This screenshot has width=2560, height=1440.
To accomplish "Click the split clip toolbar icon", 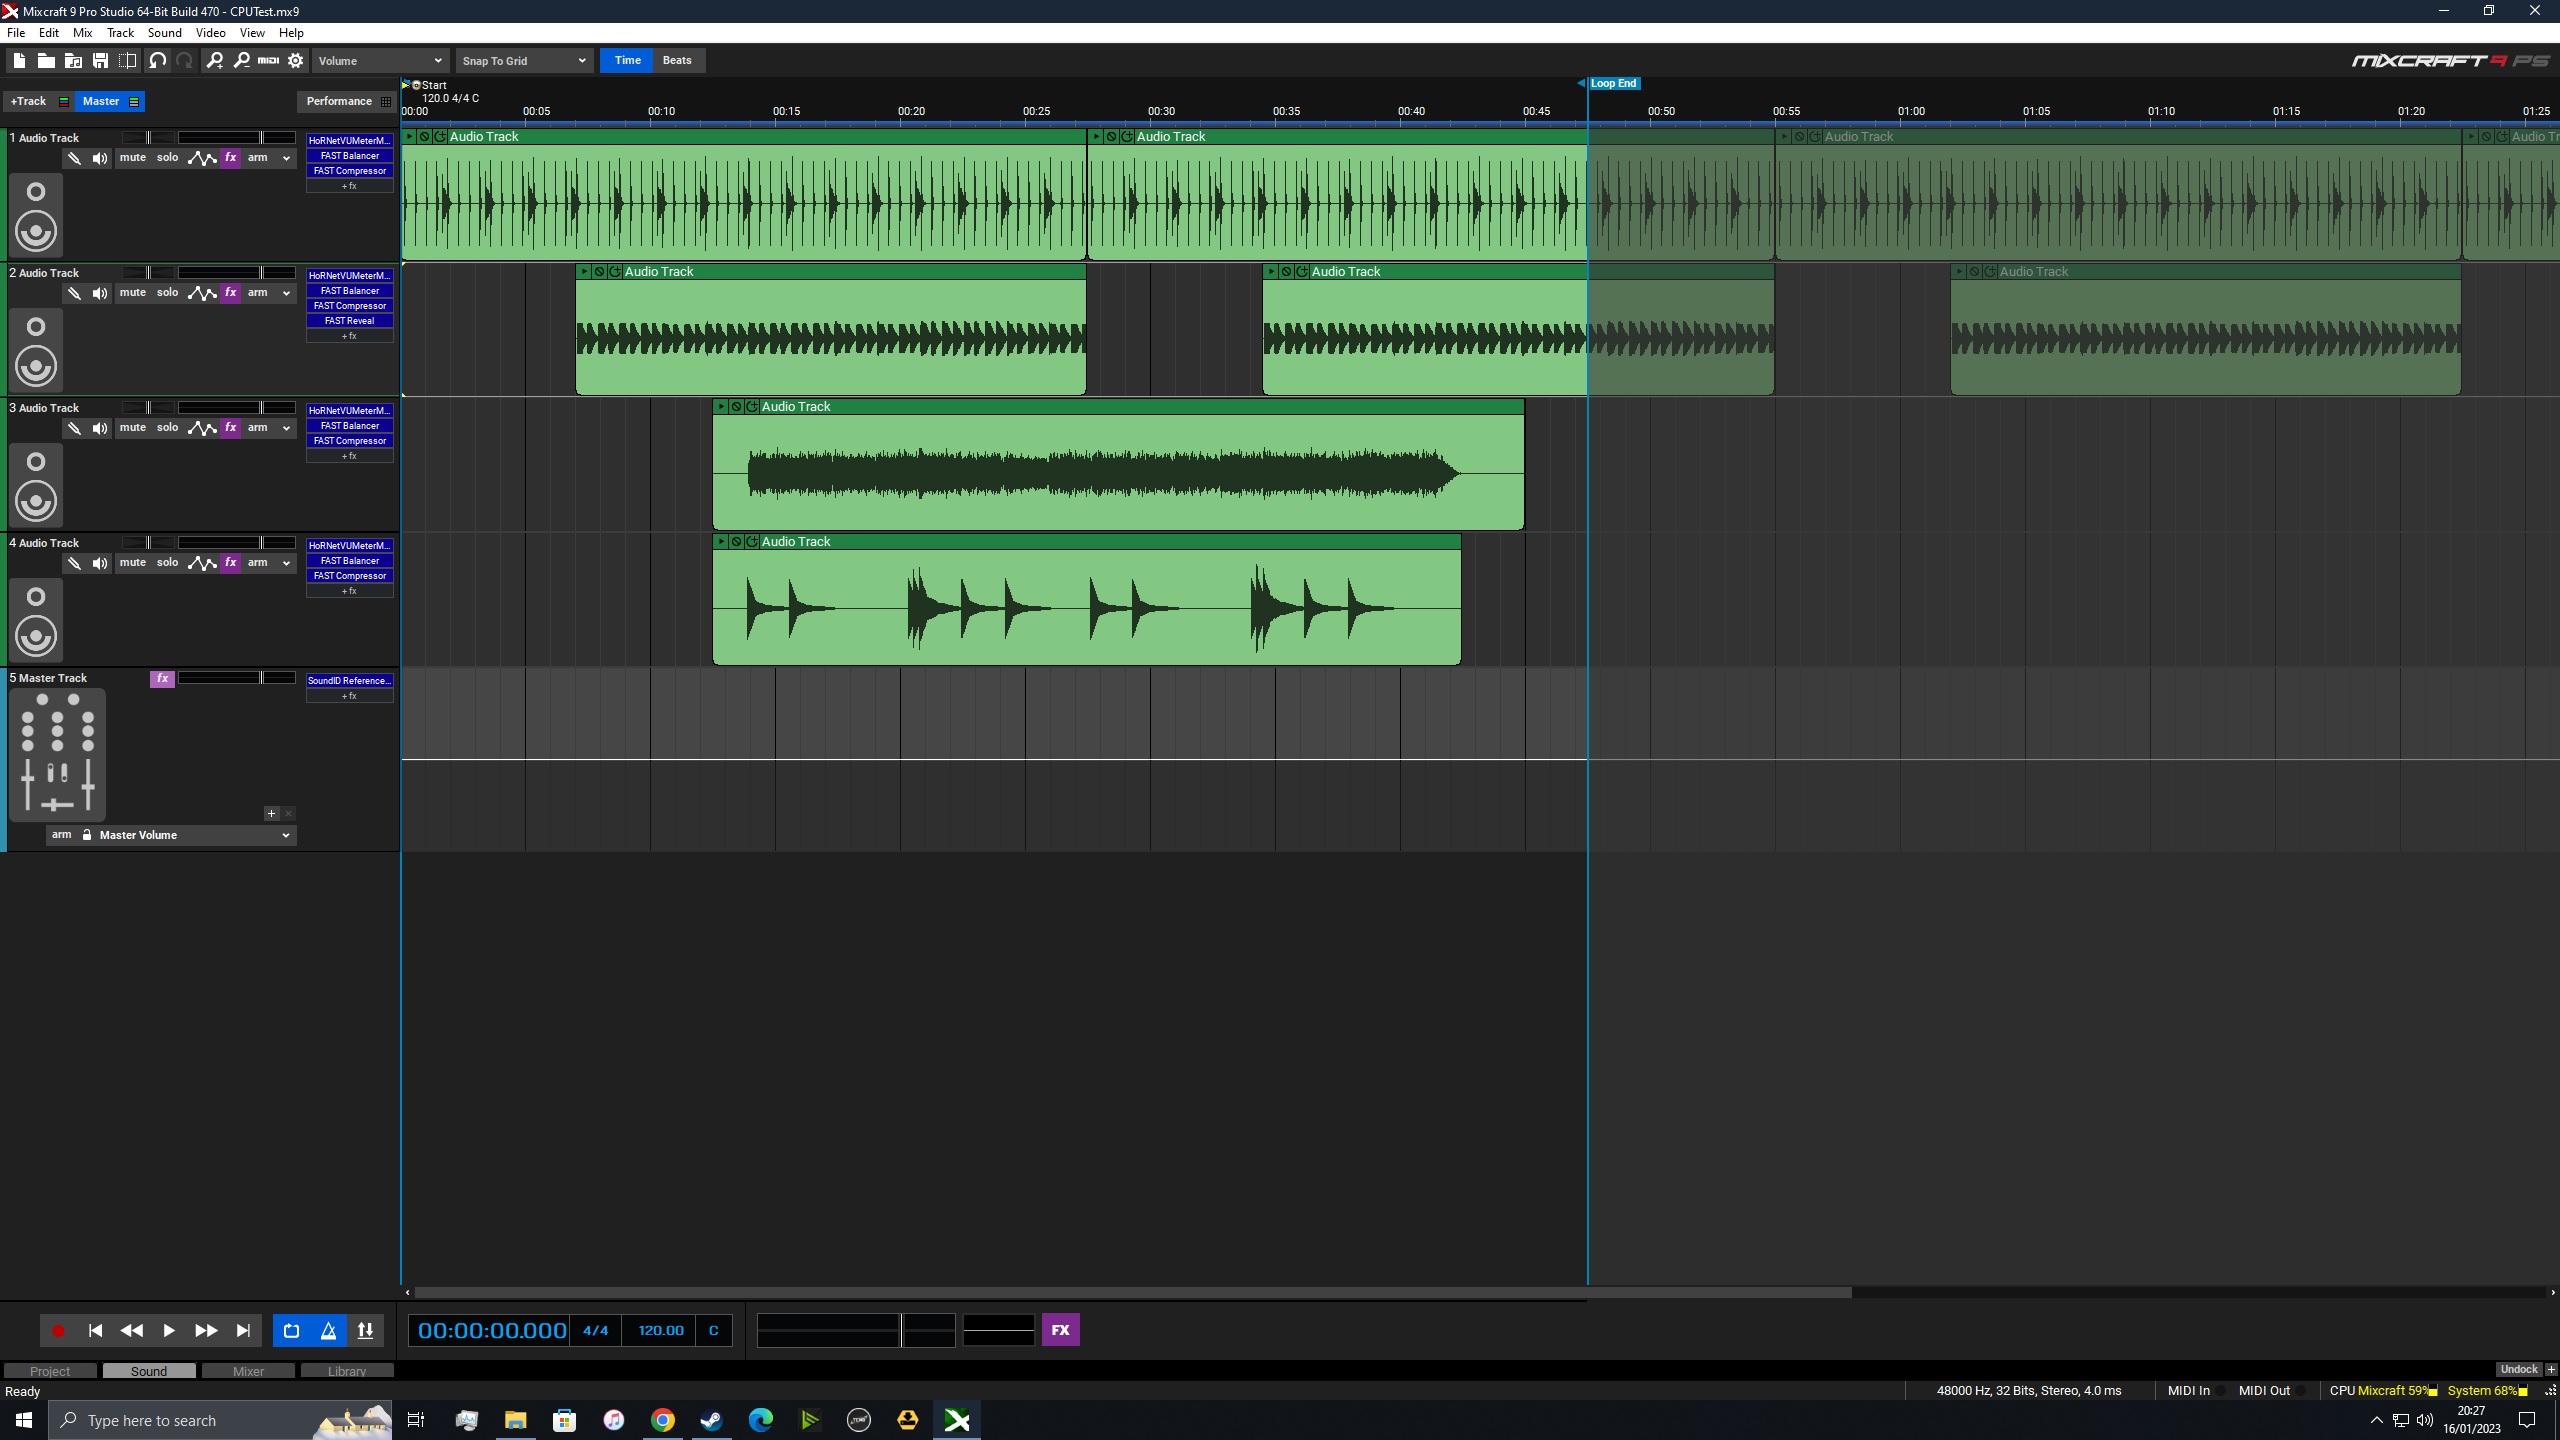I will point(127,61).
